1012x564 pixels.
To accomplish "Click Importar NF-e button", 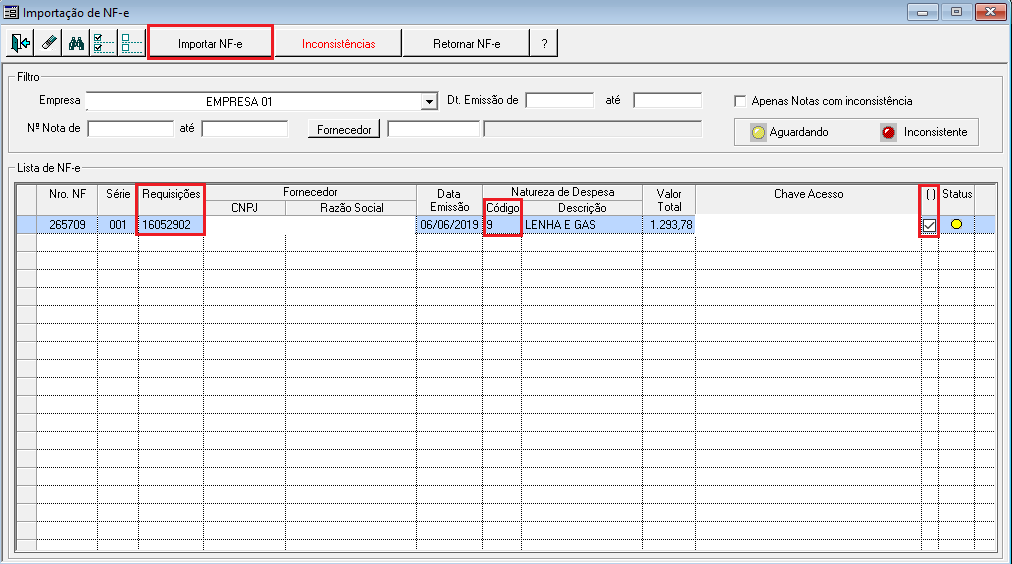I will pos(210,43).
